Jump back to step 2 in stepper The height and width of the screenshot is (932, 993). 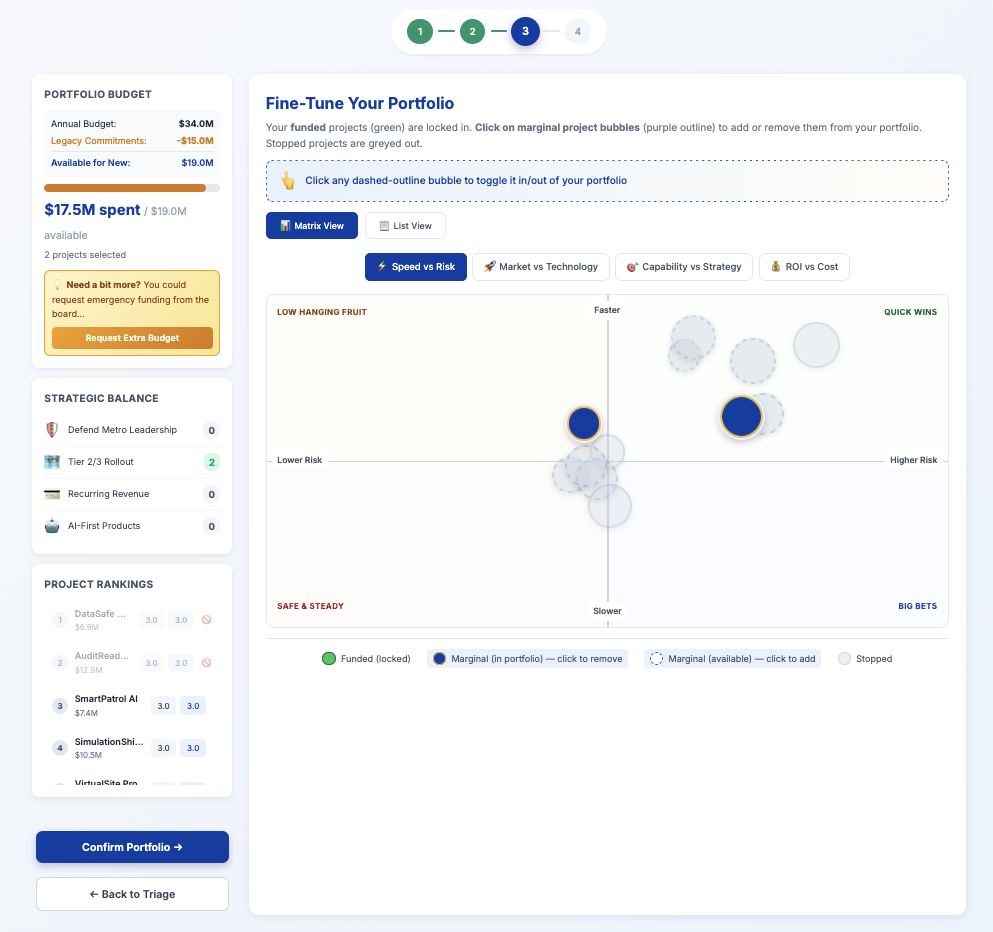472,32
